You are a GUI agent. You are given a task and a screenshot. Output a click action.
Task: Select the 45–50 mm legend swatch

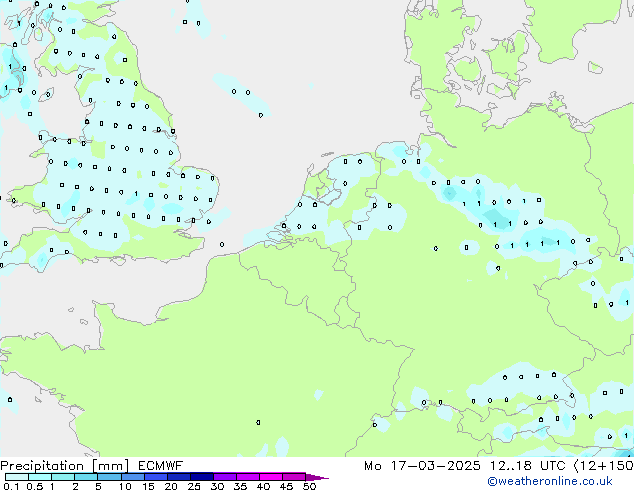coord(294,477)
